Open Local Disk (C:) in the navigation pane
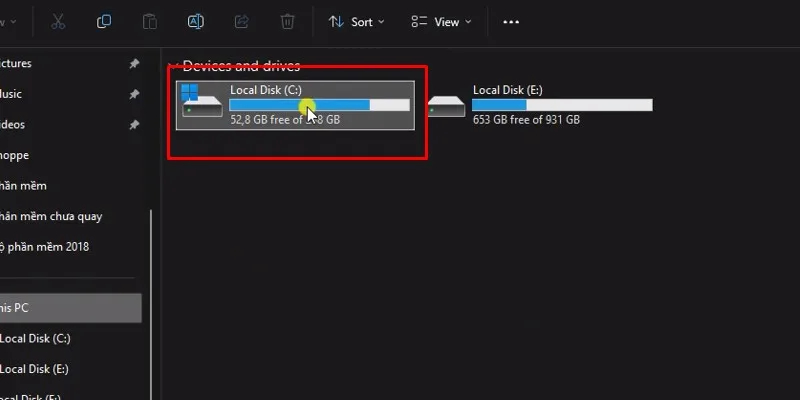The height and width of the screenshot is (400, 800). click(36, 338)
